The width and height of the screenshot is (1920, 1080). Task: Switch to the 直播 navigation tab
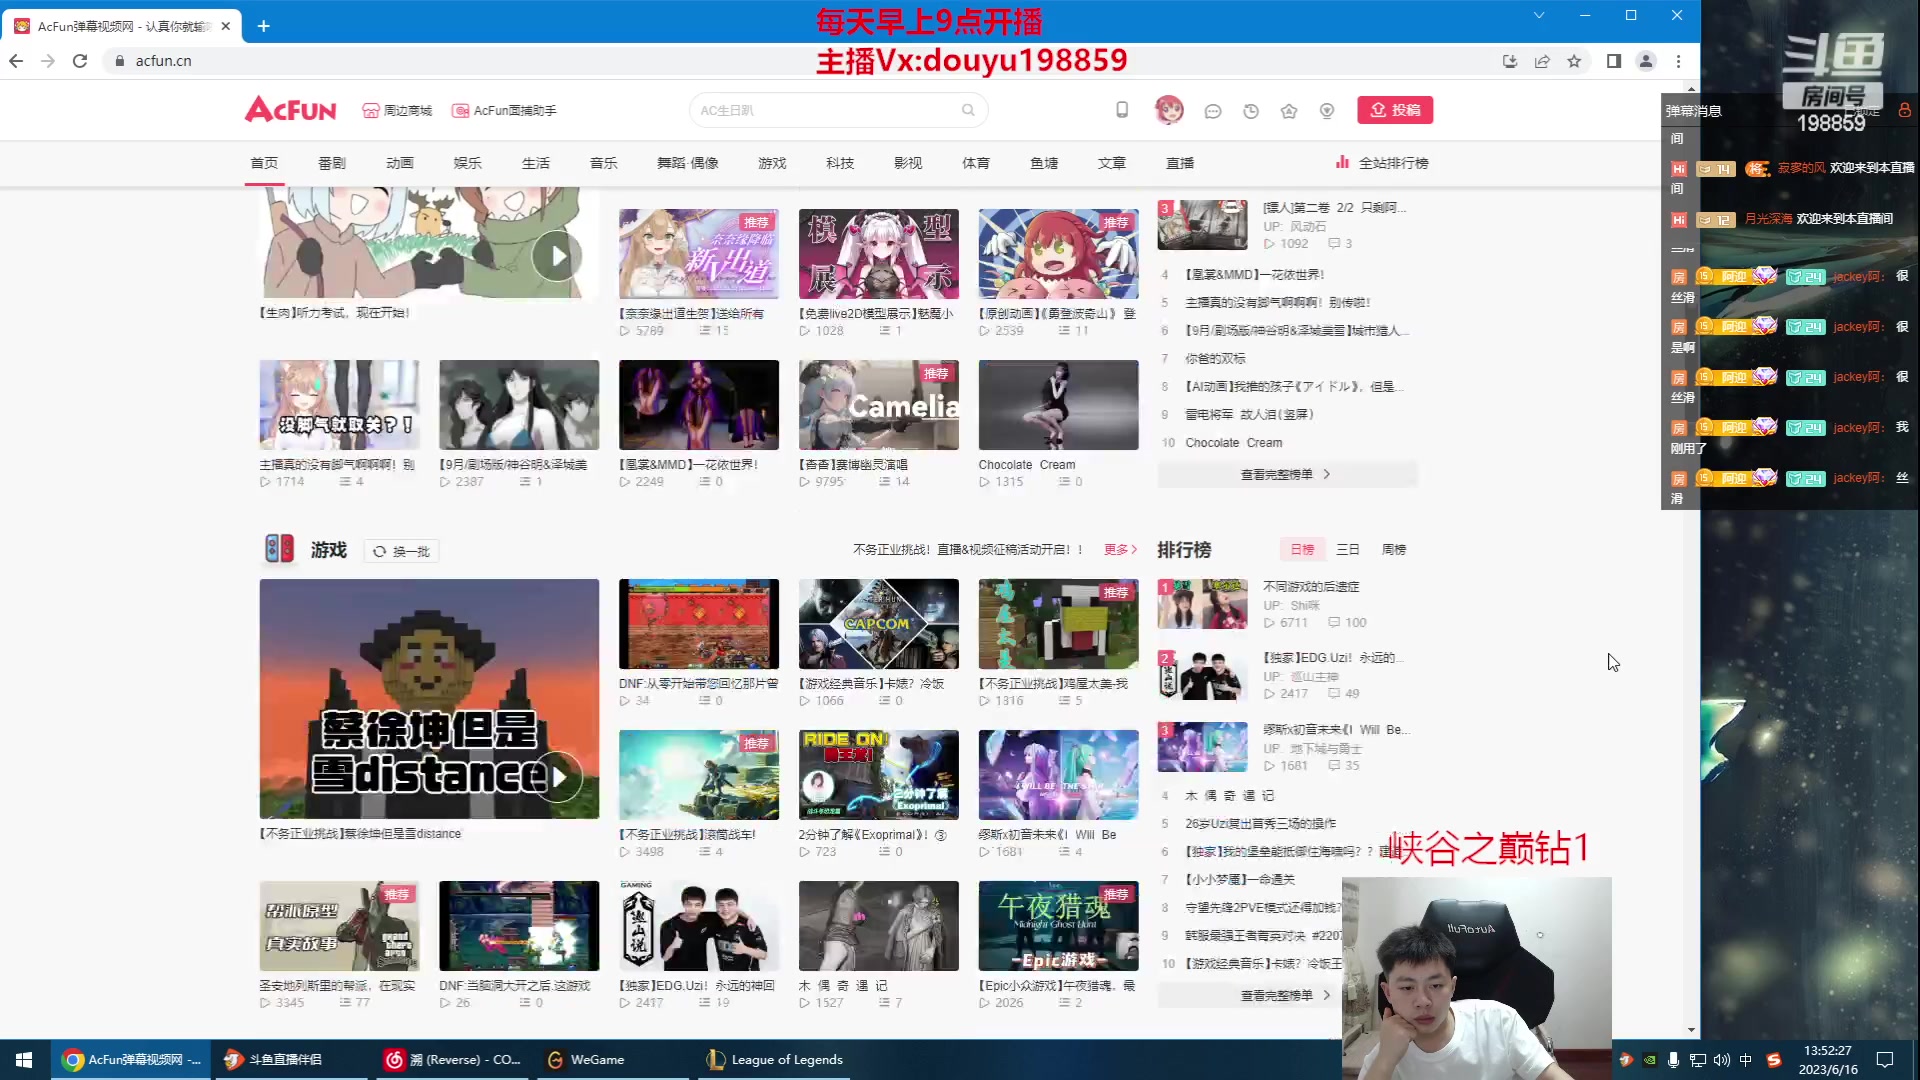pos(1179,162)
